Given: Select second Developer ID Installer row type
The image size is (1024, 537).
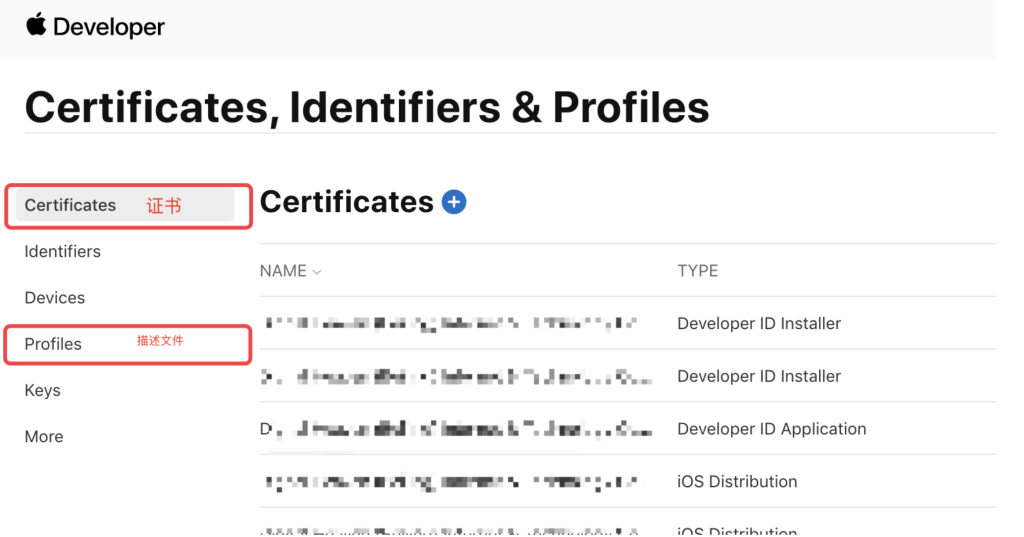Looking at the screenshot, I should [x=759, y=376].
